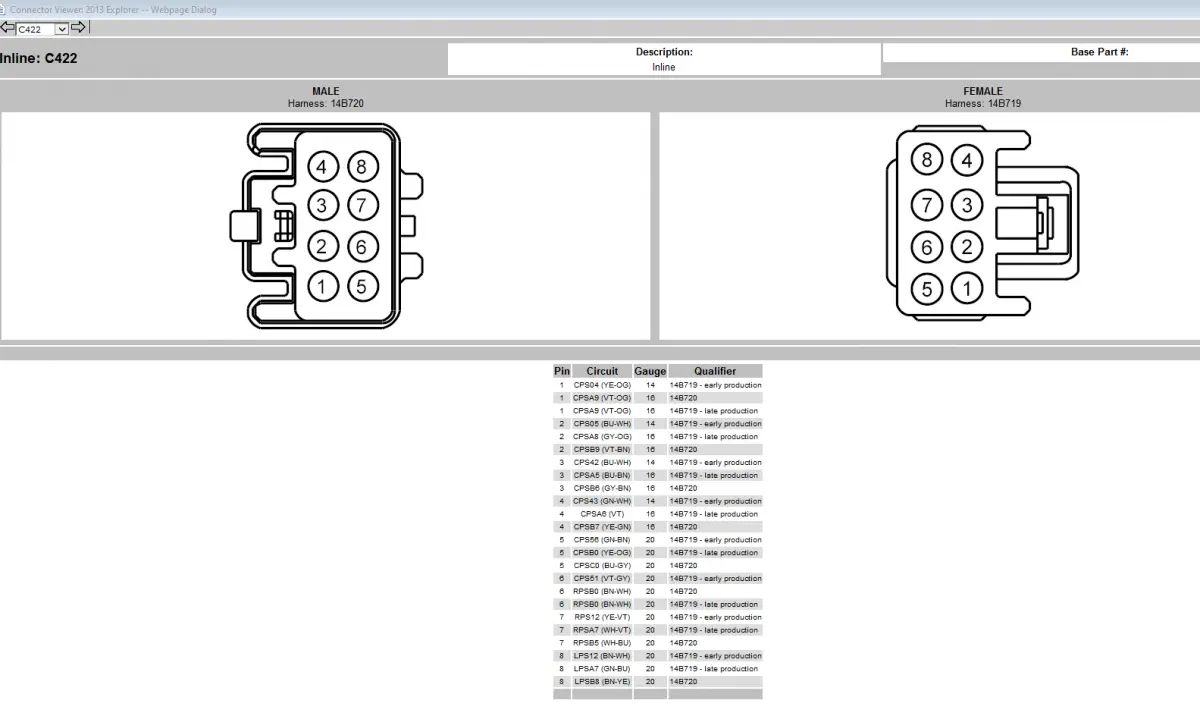Go to the previous connector with the left arrow

(x=7, y=28)
